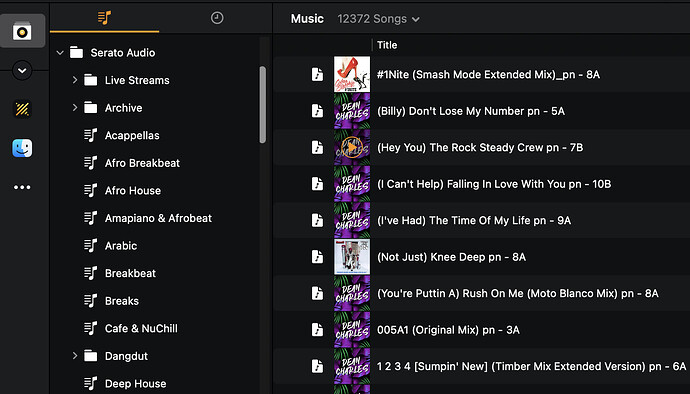
Task: Click the Music heading
Action: pos(307,18)
